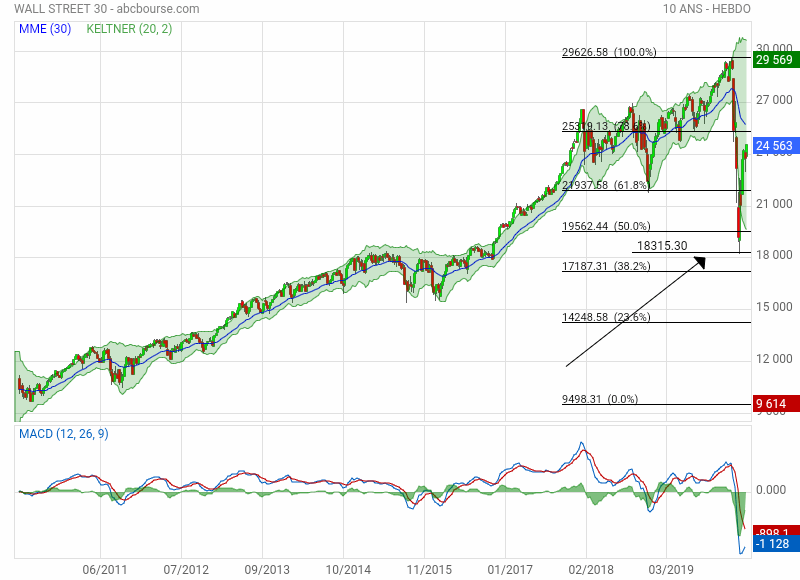Click the red -898.1 MACD signal tag
The image size is (800, 580).
tap(776, 532)
